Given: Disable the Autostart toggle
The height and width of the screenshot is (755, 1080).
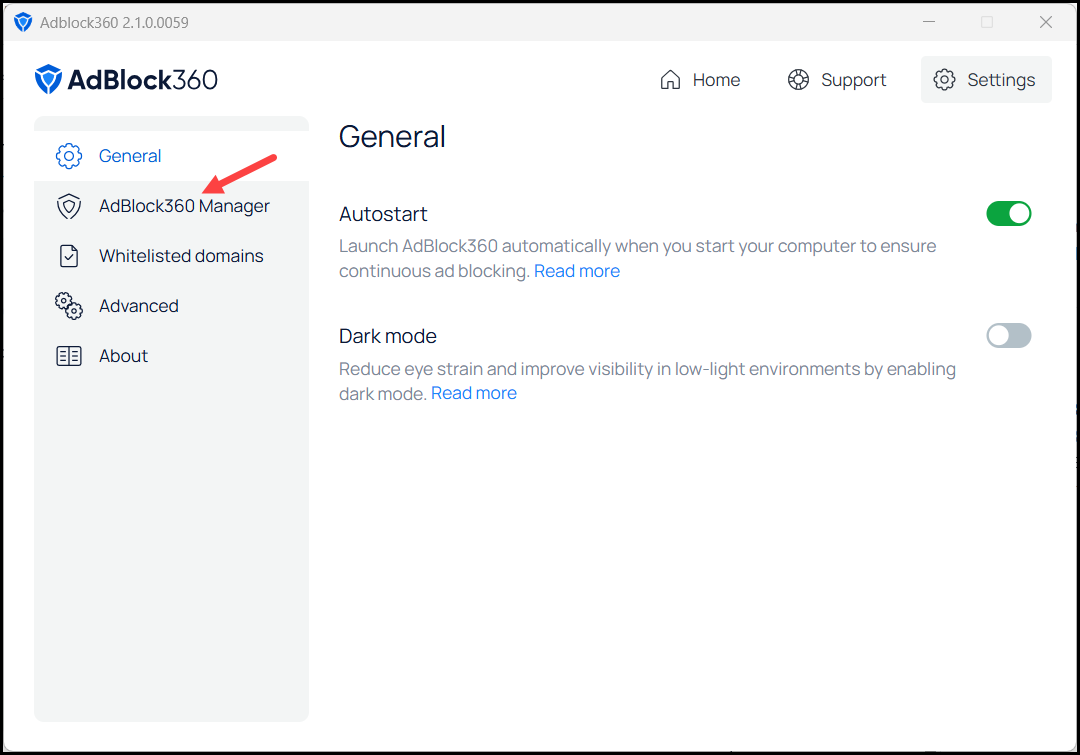Looking at the screenshot, I should click(1008, 214).
